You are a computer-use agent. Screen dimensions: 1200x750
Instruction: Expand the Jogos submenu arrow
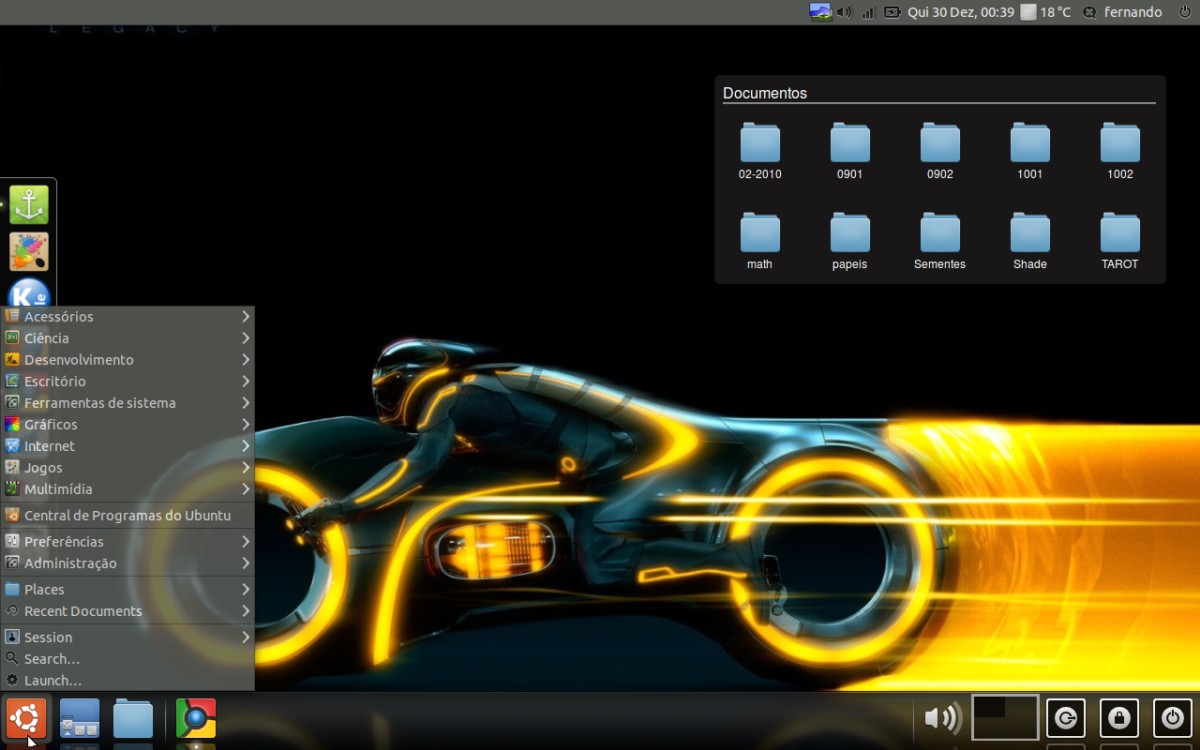[x=245, y=467]
